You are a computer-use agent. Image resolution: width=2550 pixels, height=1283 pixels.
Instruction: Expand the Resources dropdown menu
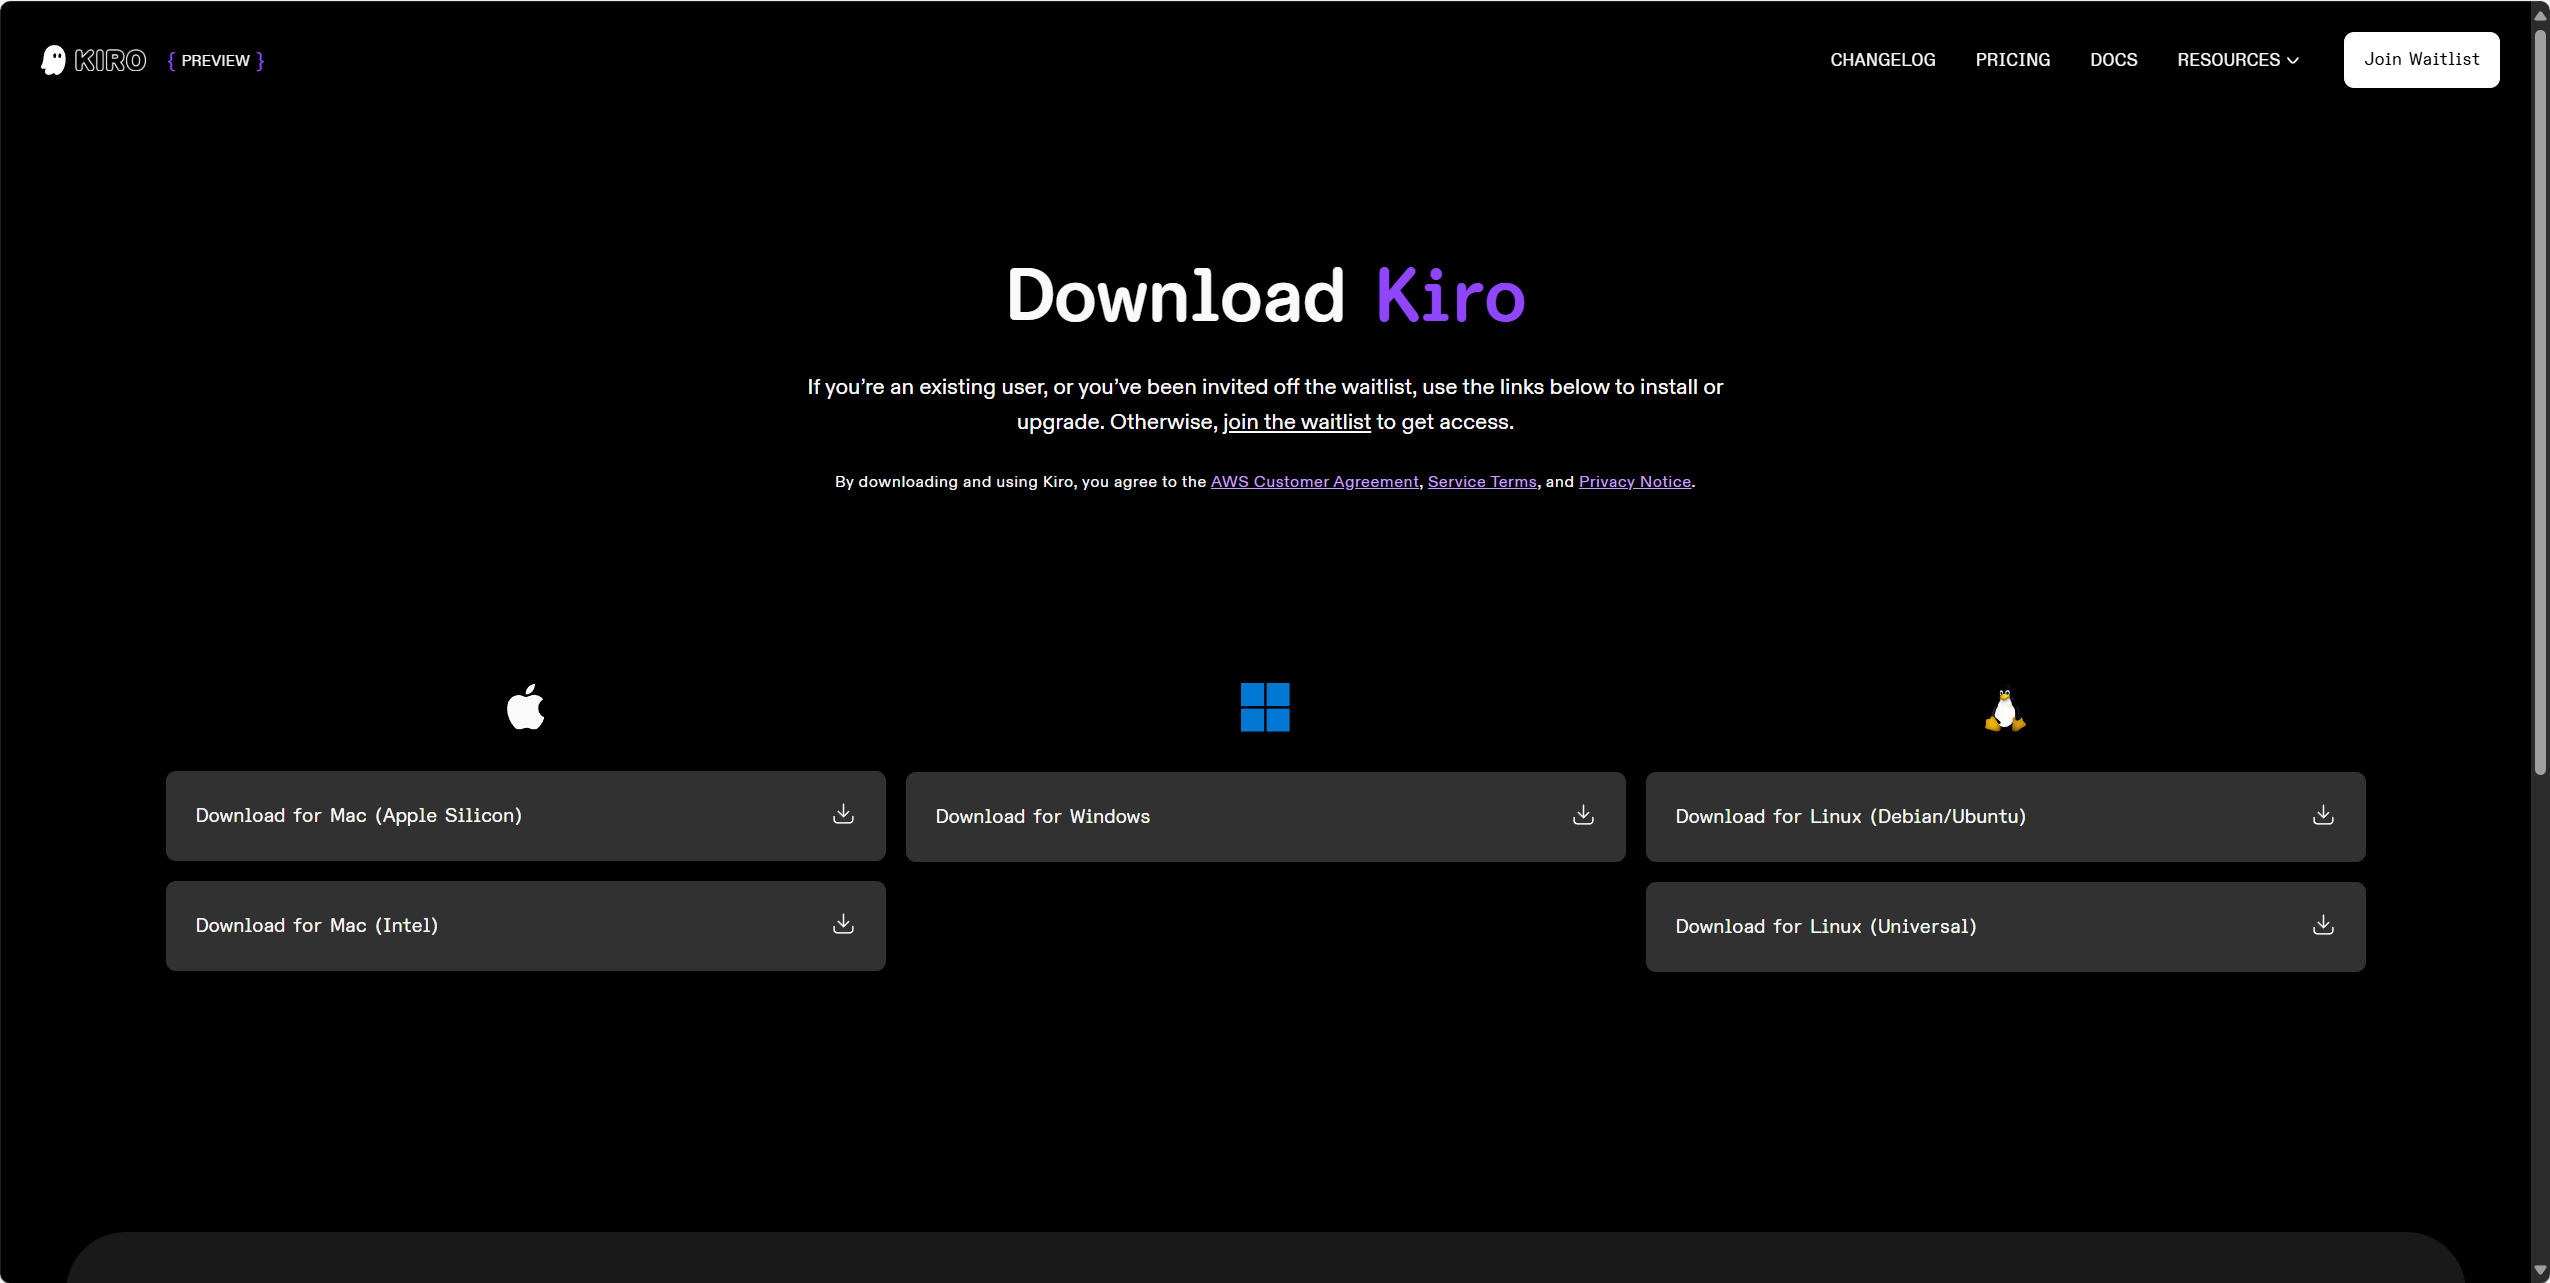[x=2238, y=60]
